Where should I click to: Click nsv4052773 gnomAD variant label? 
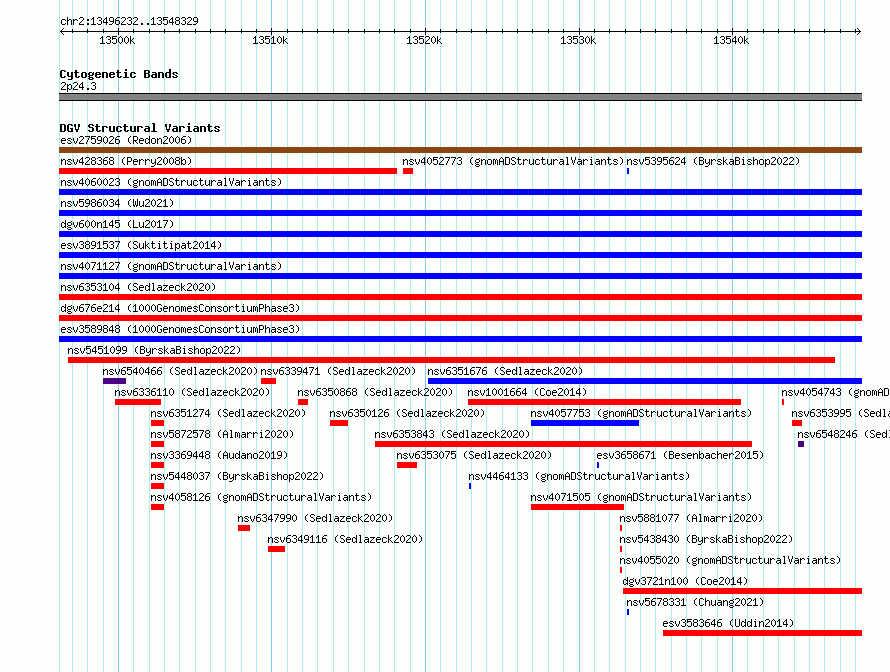coord(513,161)
